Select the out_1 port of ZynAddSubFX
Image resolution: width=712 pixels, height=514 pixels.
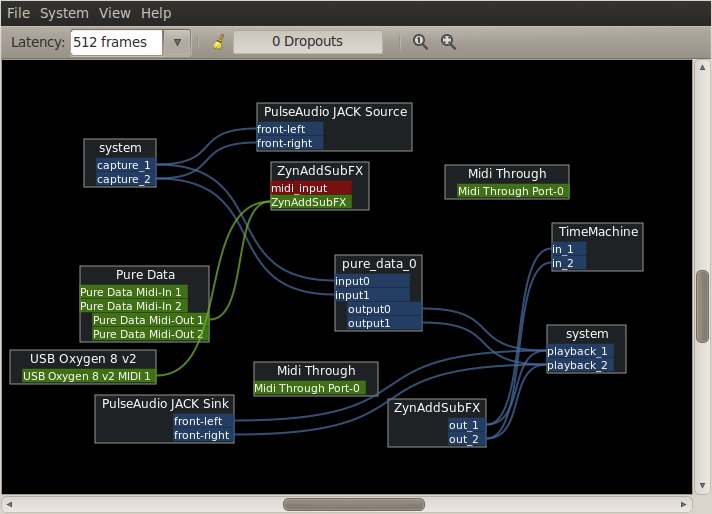[x=467, y=425]
